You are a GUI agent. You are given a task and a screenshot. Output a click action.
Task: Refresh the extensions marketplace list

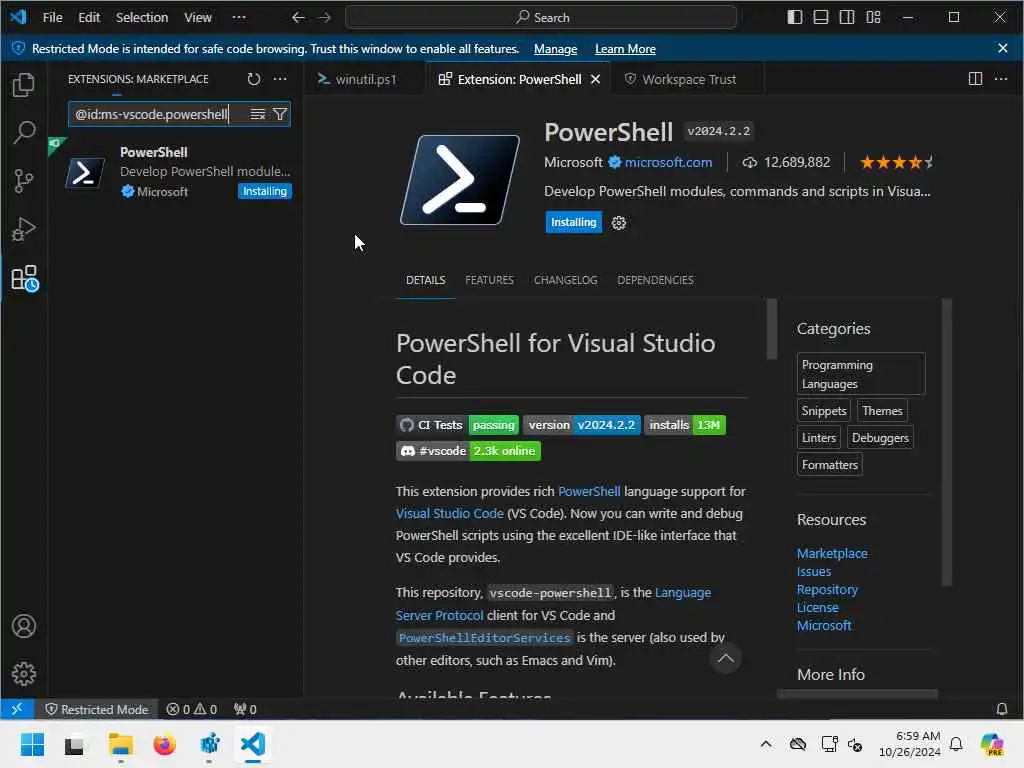[254, 79]
